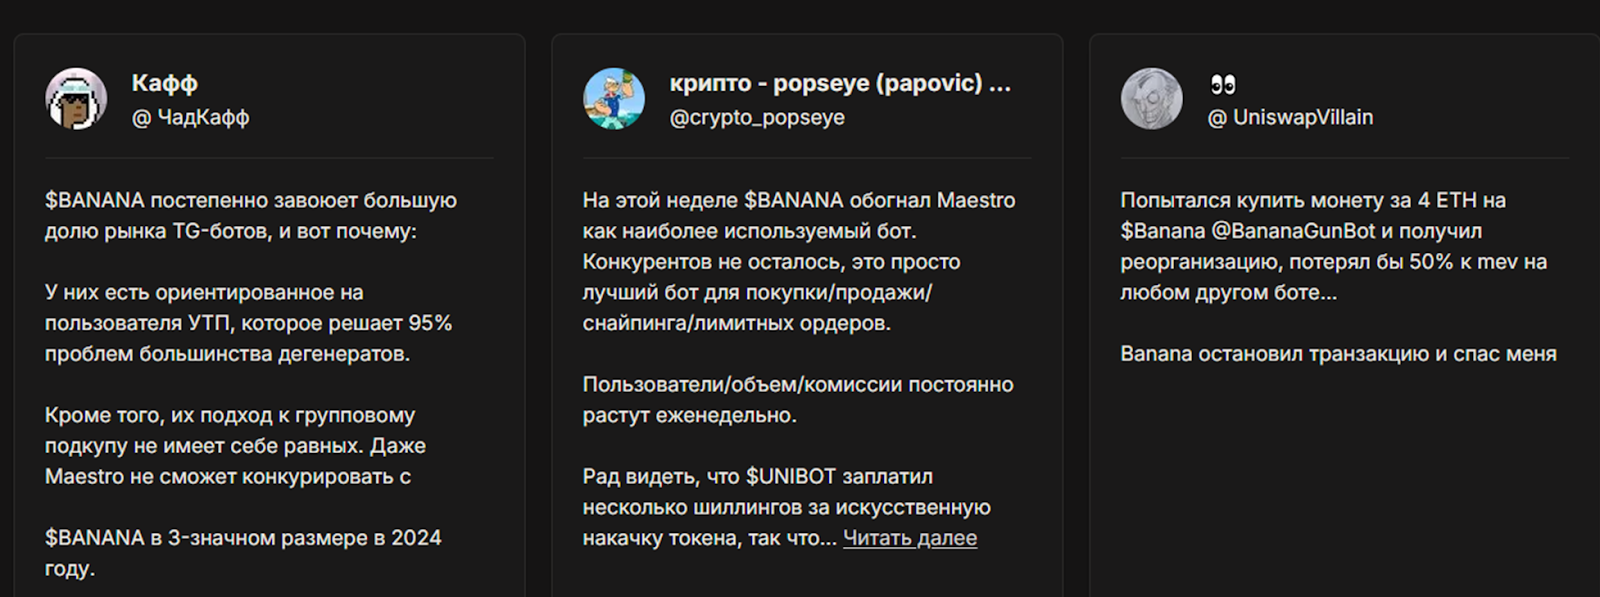Click the Кафф profile avatar
1600x597 pixels.
[x=76, y=99]
